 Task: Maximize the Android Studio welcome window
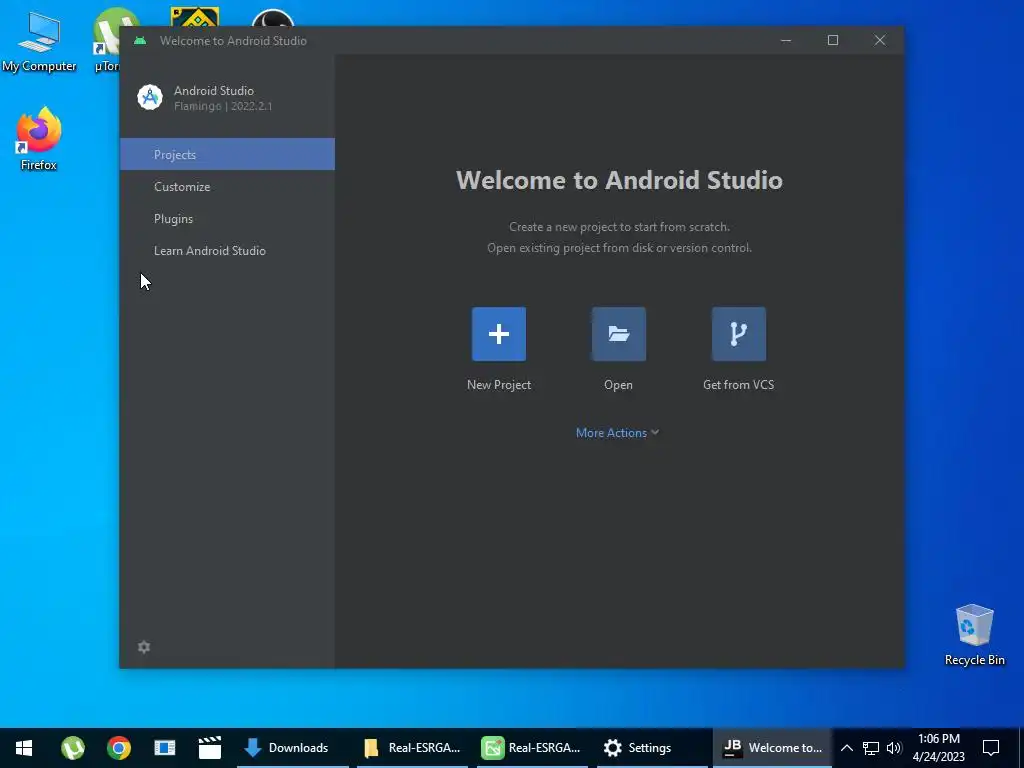pyautogui.click(x=833, y=40)
